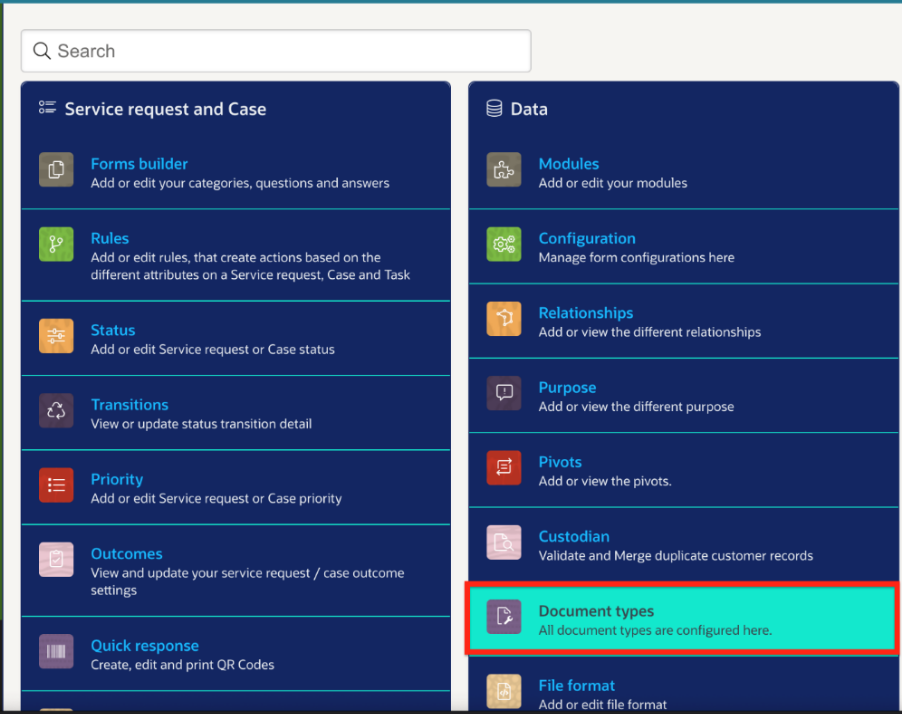
Task: Click the red Pivots icon
Action: 504,467
